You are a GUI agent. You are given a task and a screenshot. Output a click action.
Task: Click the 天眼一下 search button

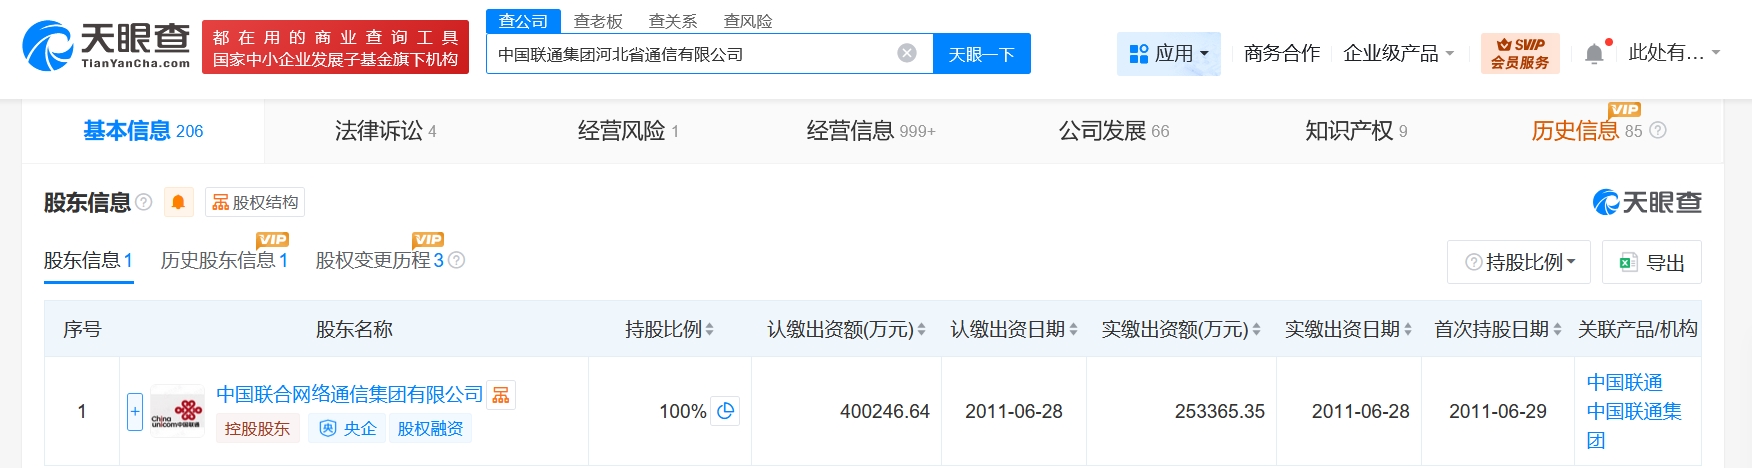[981, 54]
